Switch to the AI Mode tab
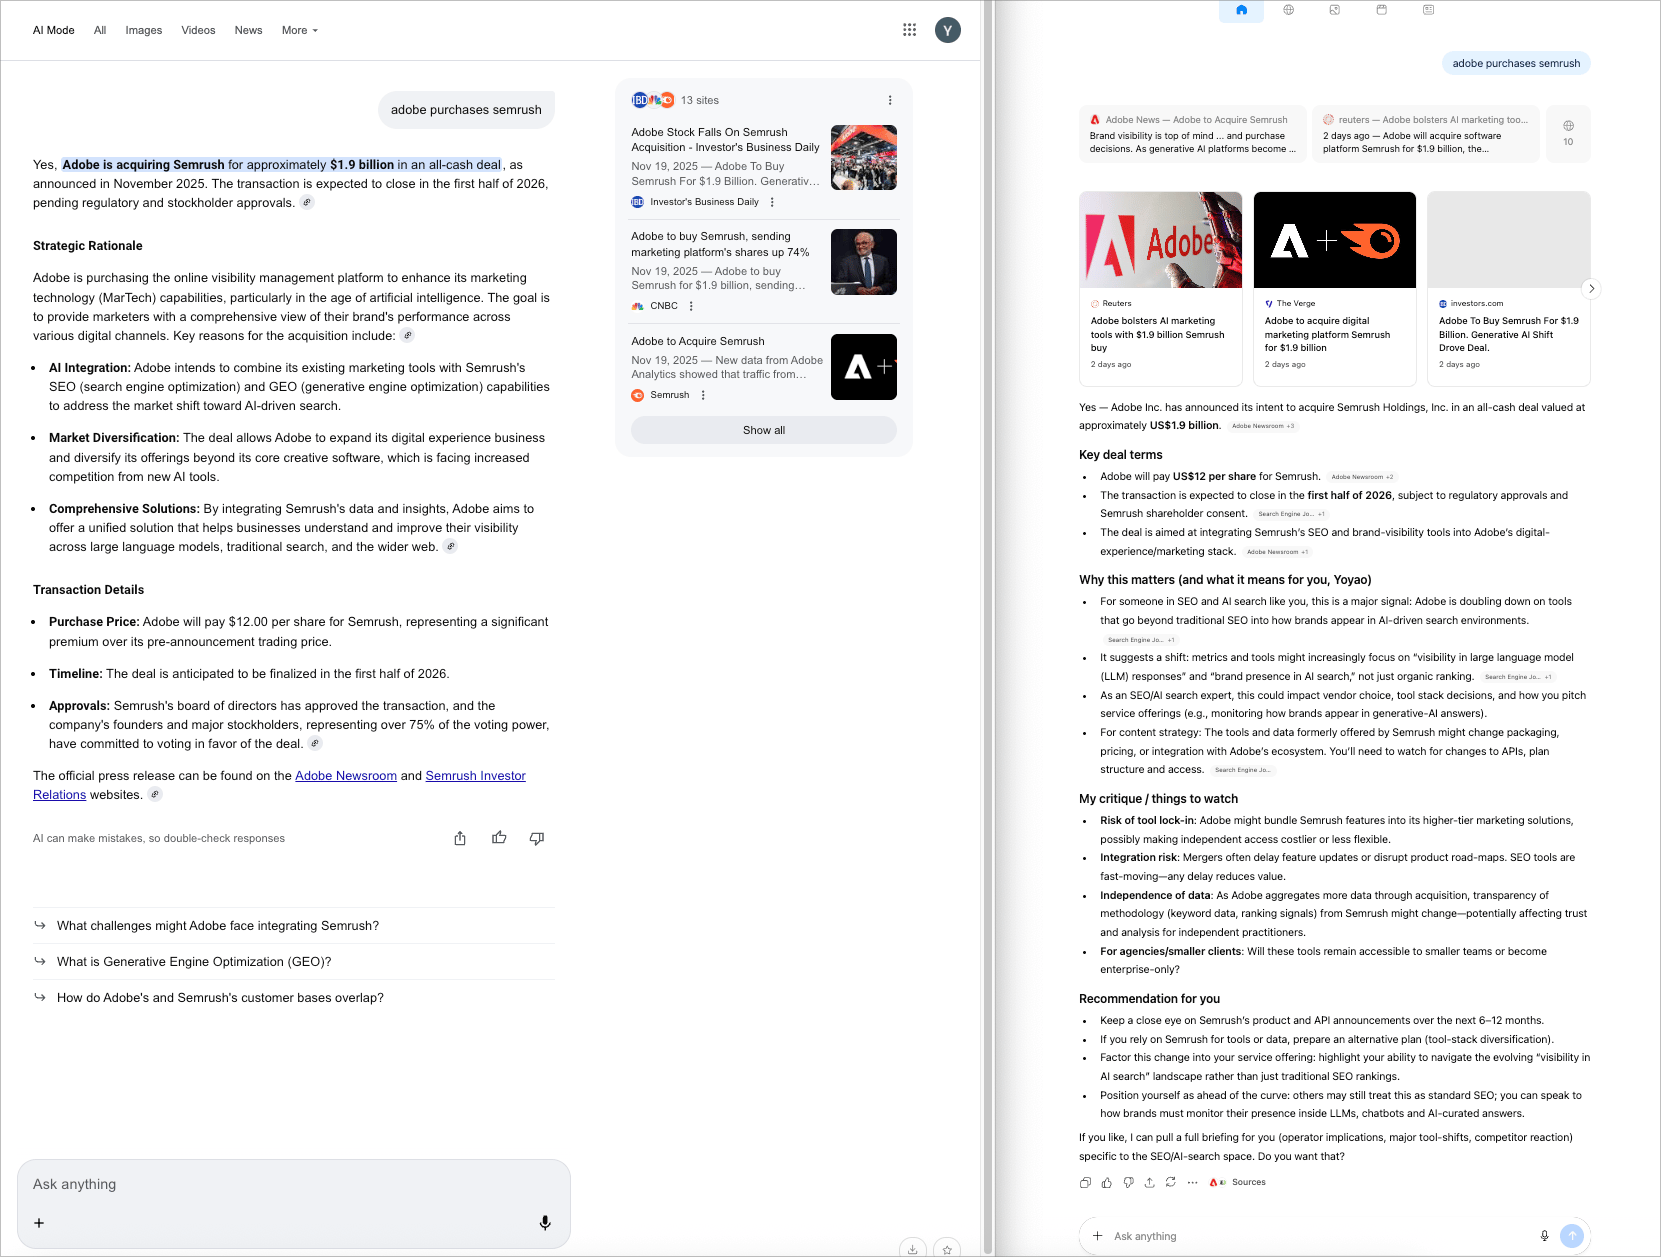Viewport: 1661px width, 1257px height. tap(54, 30)
